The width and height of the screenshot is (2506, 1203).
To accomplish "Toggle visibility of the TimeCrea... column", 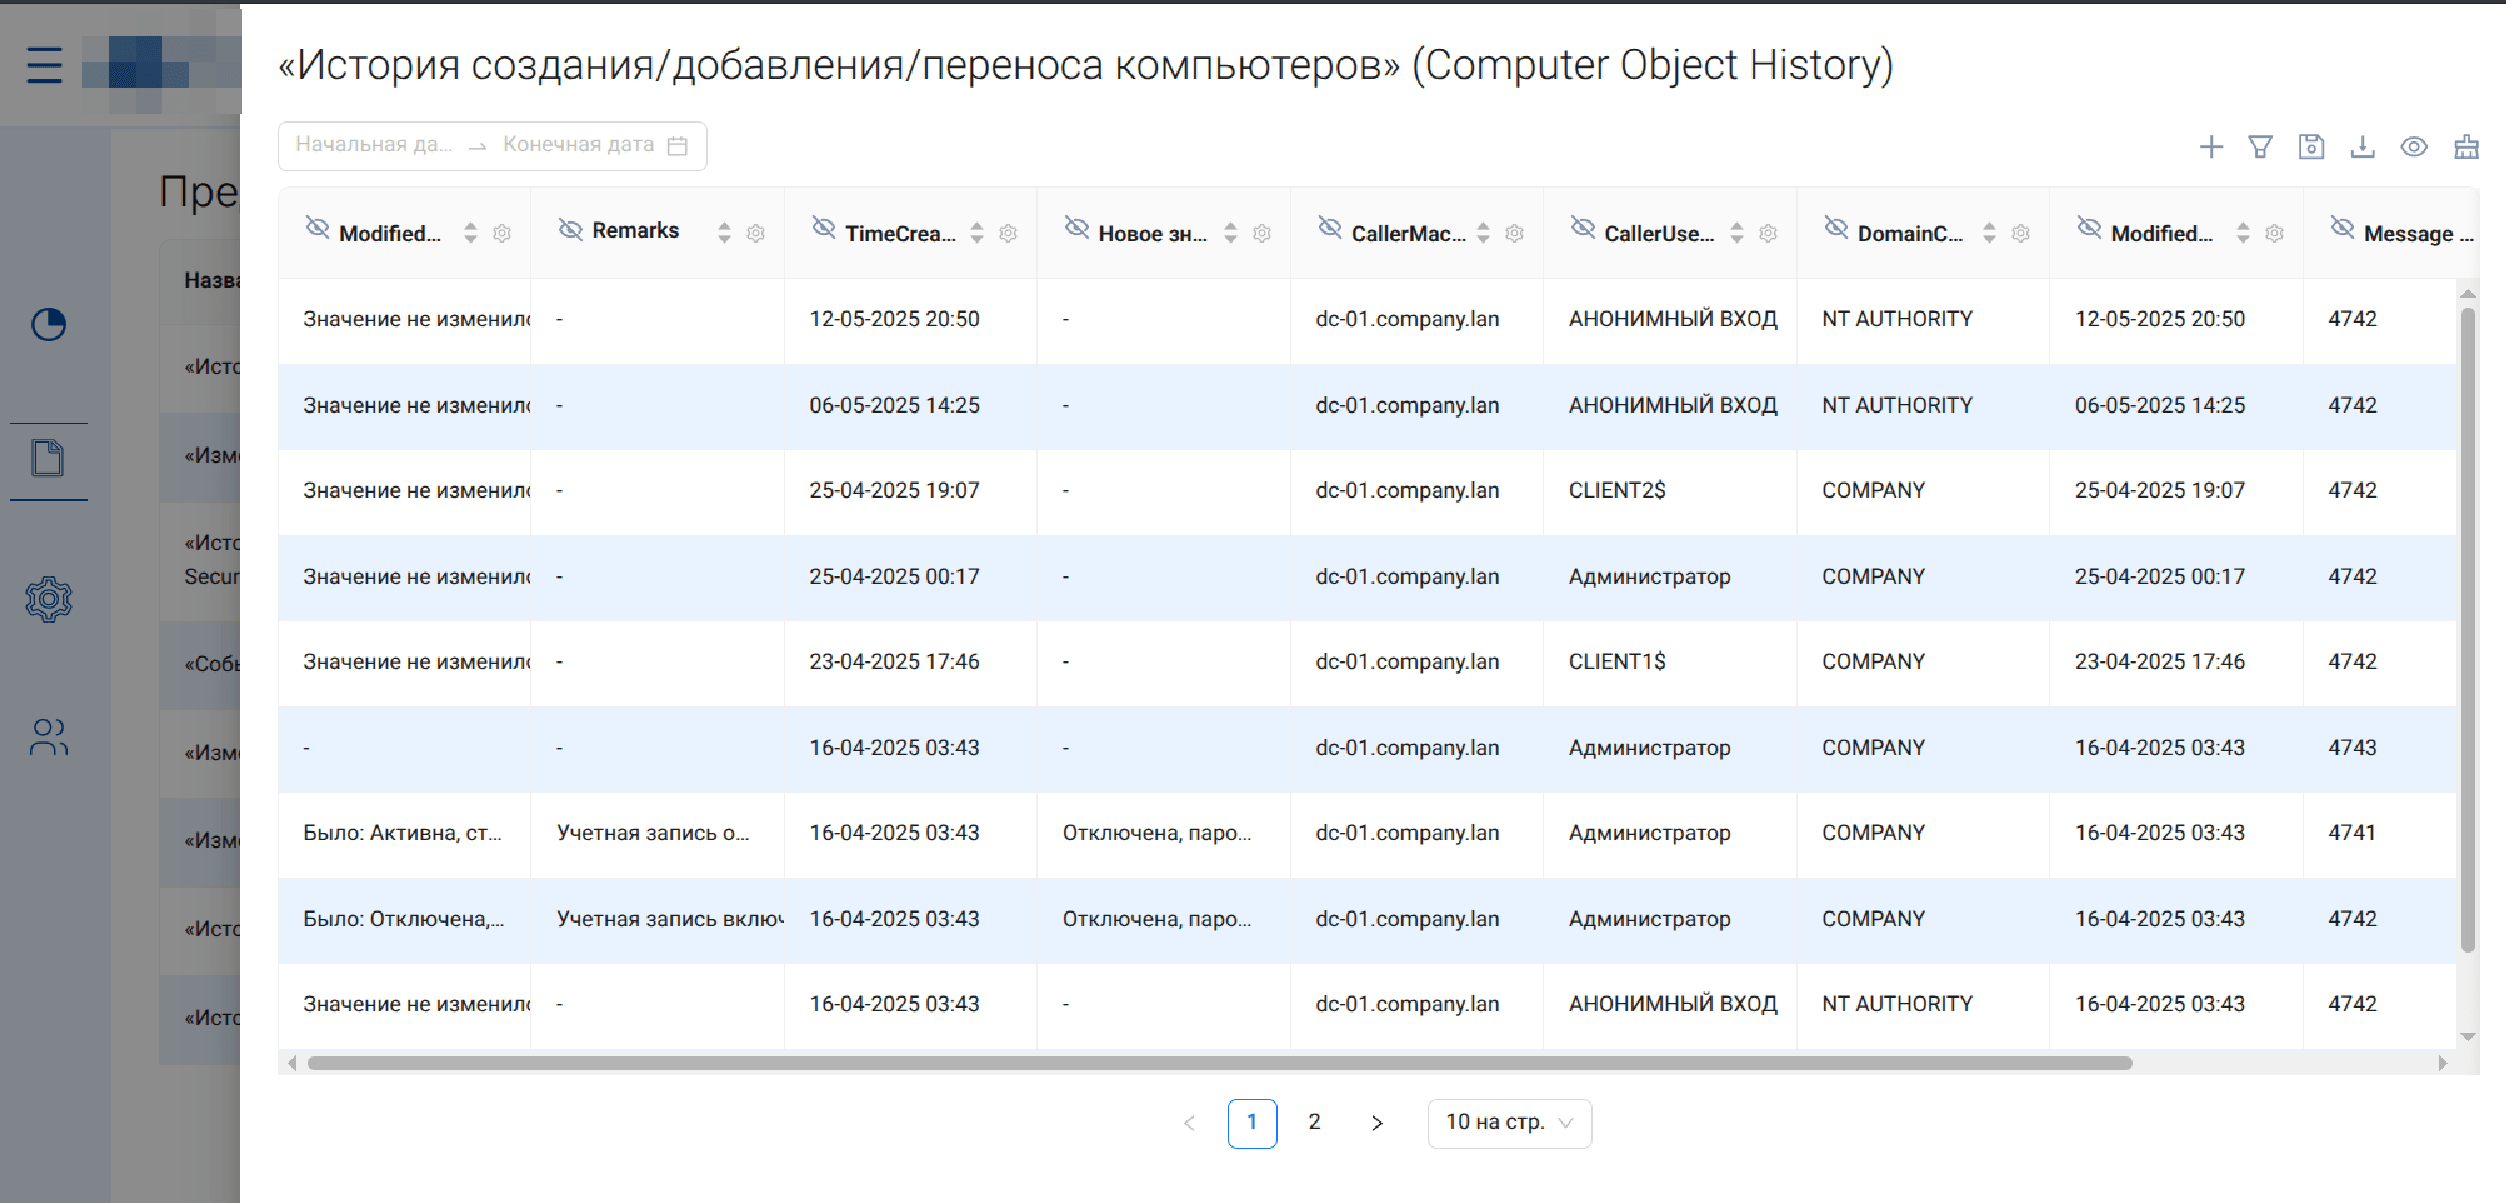I will [x=823, y=228].
